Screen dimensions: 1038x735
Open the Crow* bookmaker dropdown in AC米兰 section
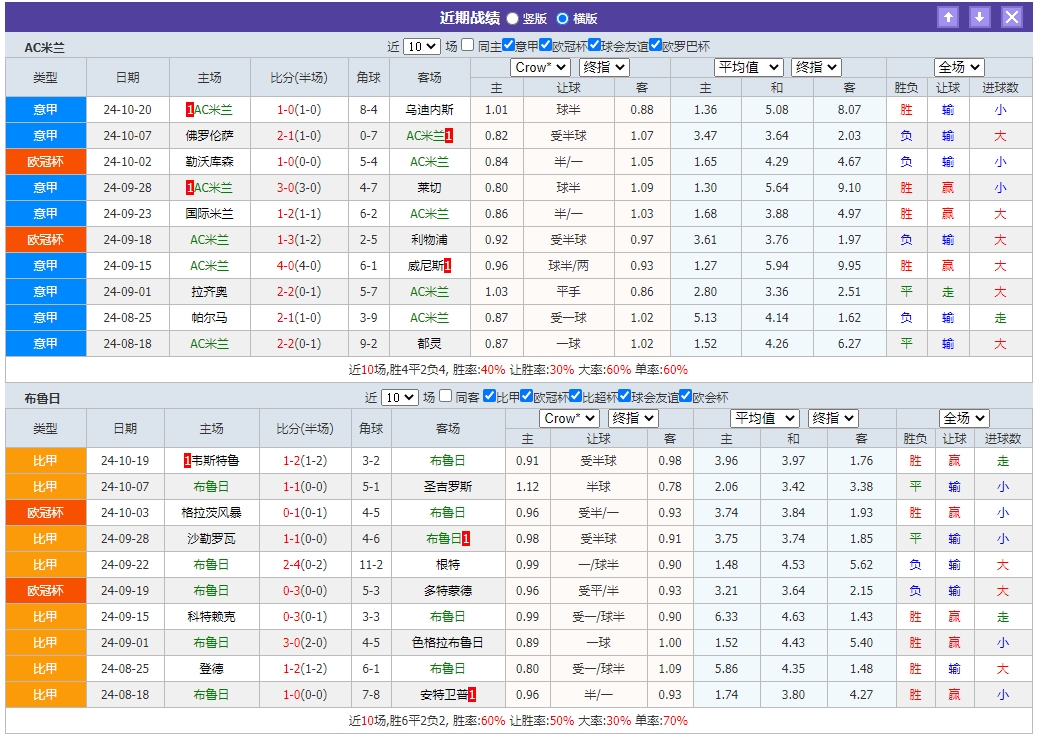[540, 67]
